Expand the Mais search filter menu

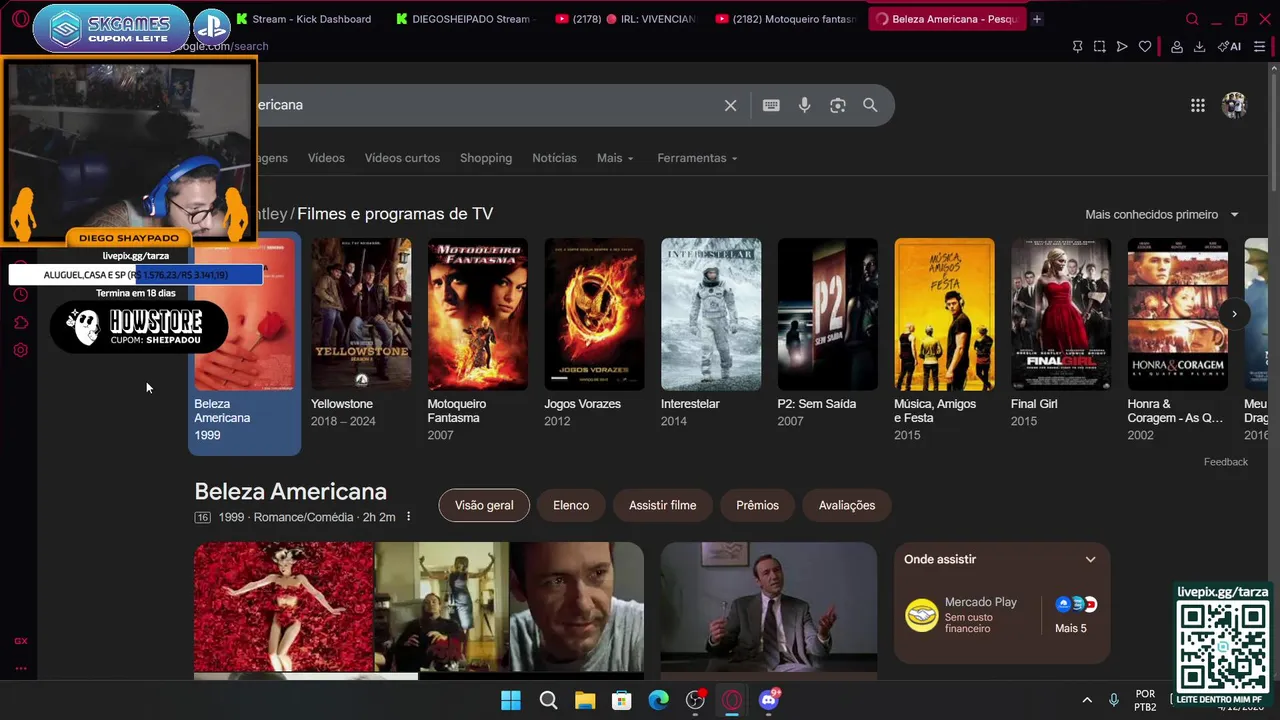tap(615, 158)
